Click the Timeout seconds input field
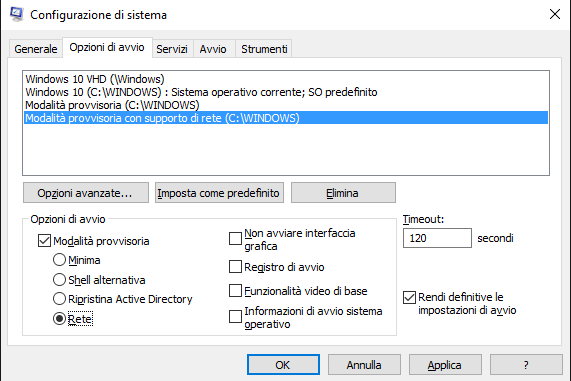The image size is (571, 381). [x=437, y=238]
